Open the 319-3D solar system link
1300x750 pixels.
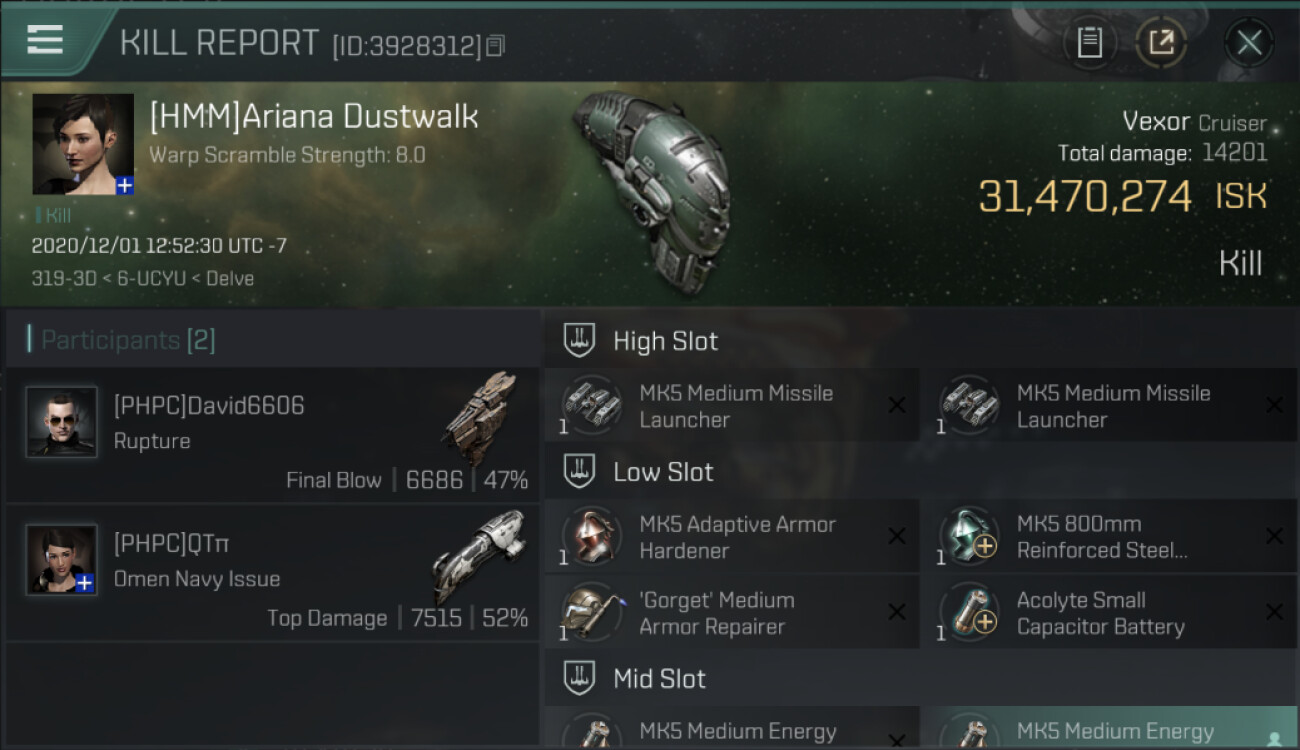pos(66,278)
